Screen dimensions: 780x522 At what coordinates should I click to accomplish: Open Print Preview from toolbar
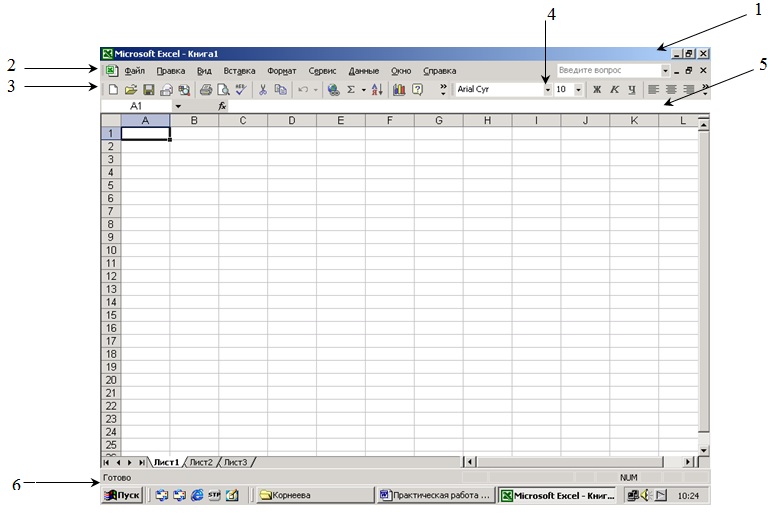coord(224,90)
